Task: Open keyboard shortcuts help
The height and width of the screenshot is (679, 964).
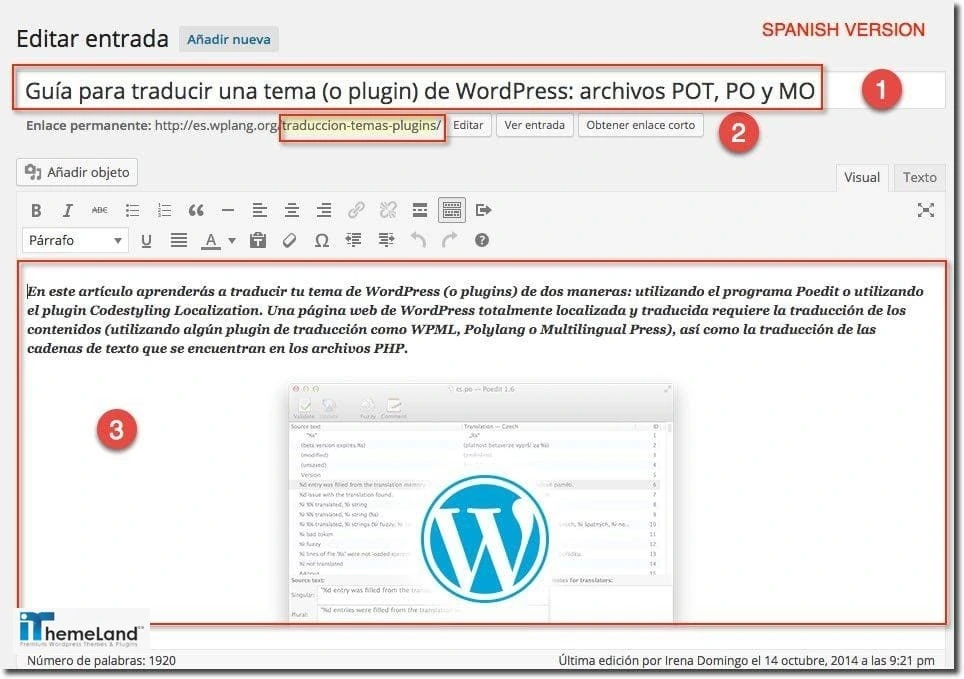Action: click(482, 240)
